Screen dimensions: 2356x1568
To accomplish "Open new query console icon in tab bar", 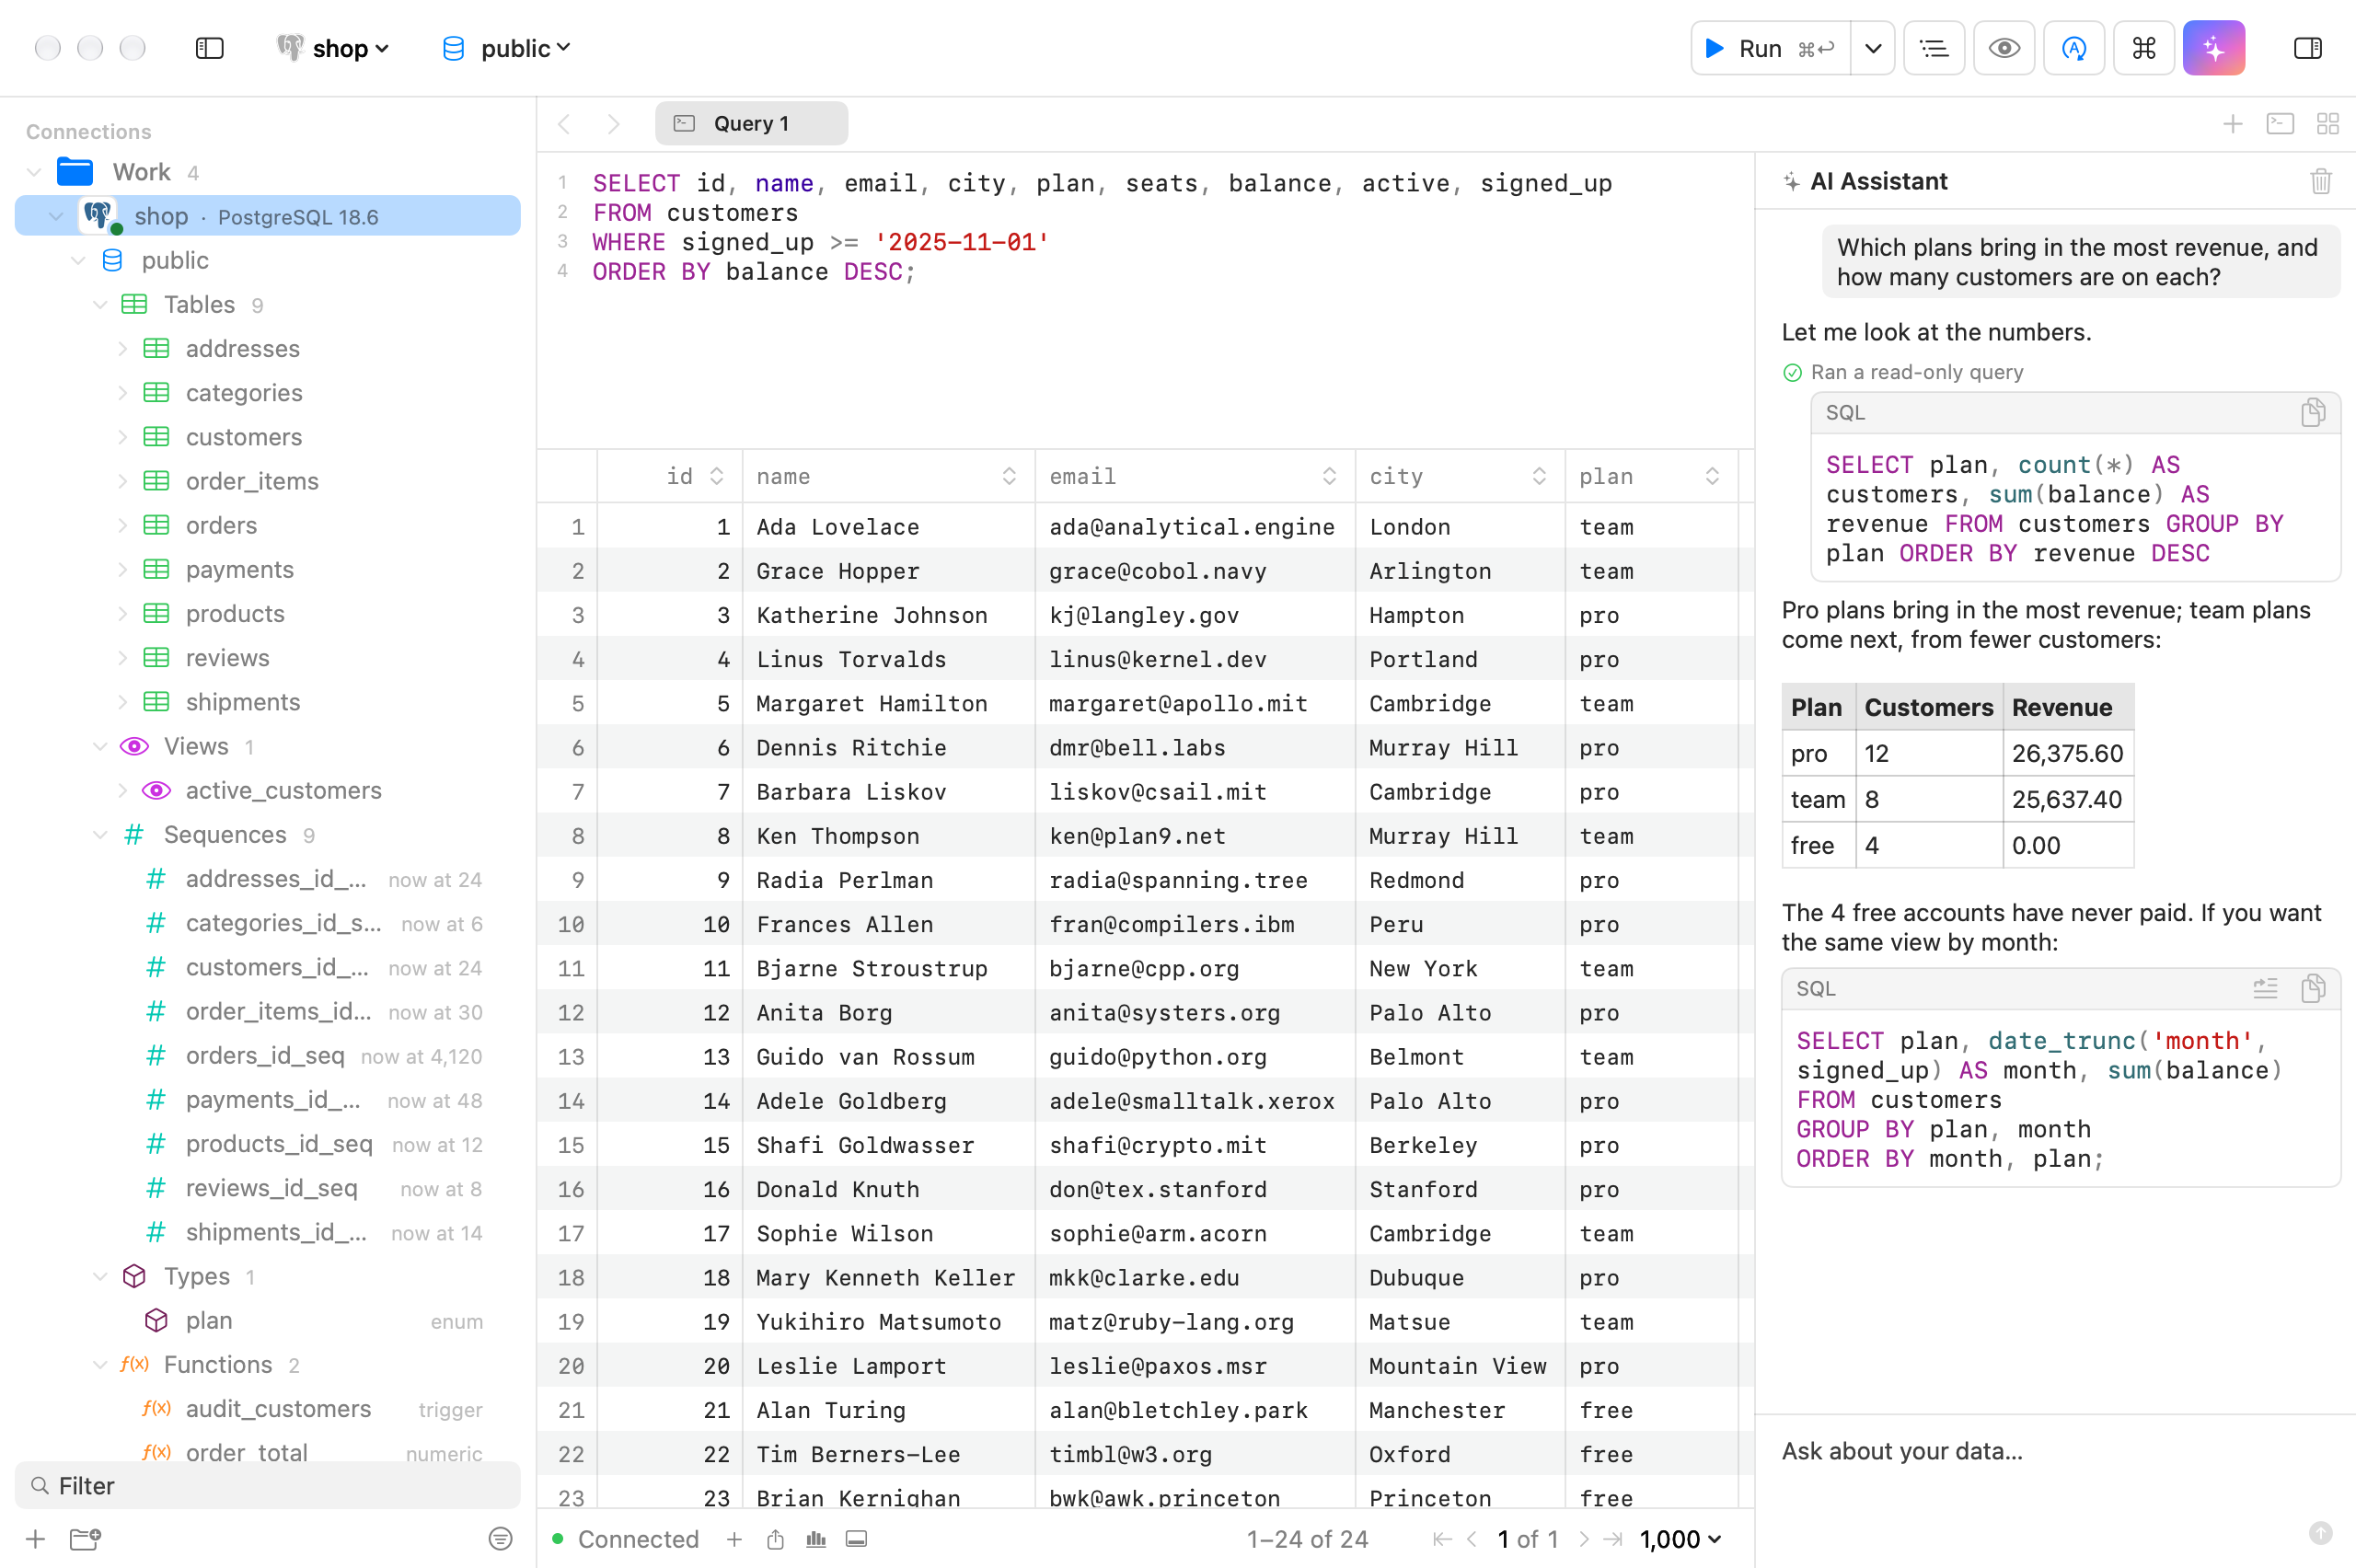I will (x=2280, y=123).
